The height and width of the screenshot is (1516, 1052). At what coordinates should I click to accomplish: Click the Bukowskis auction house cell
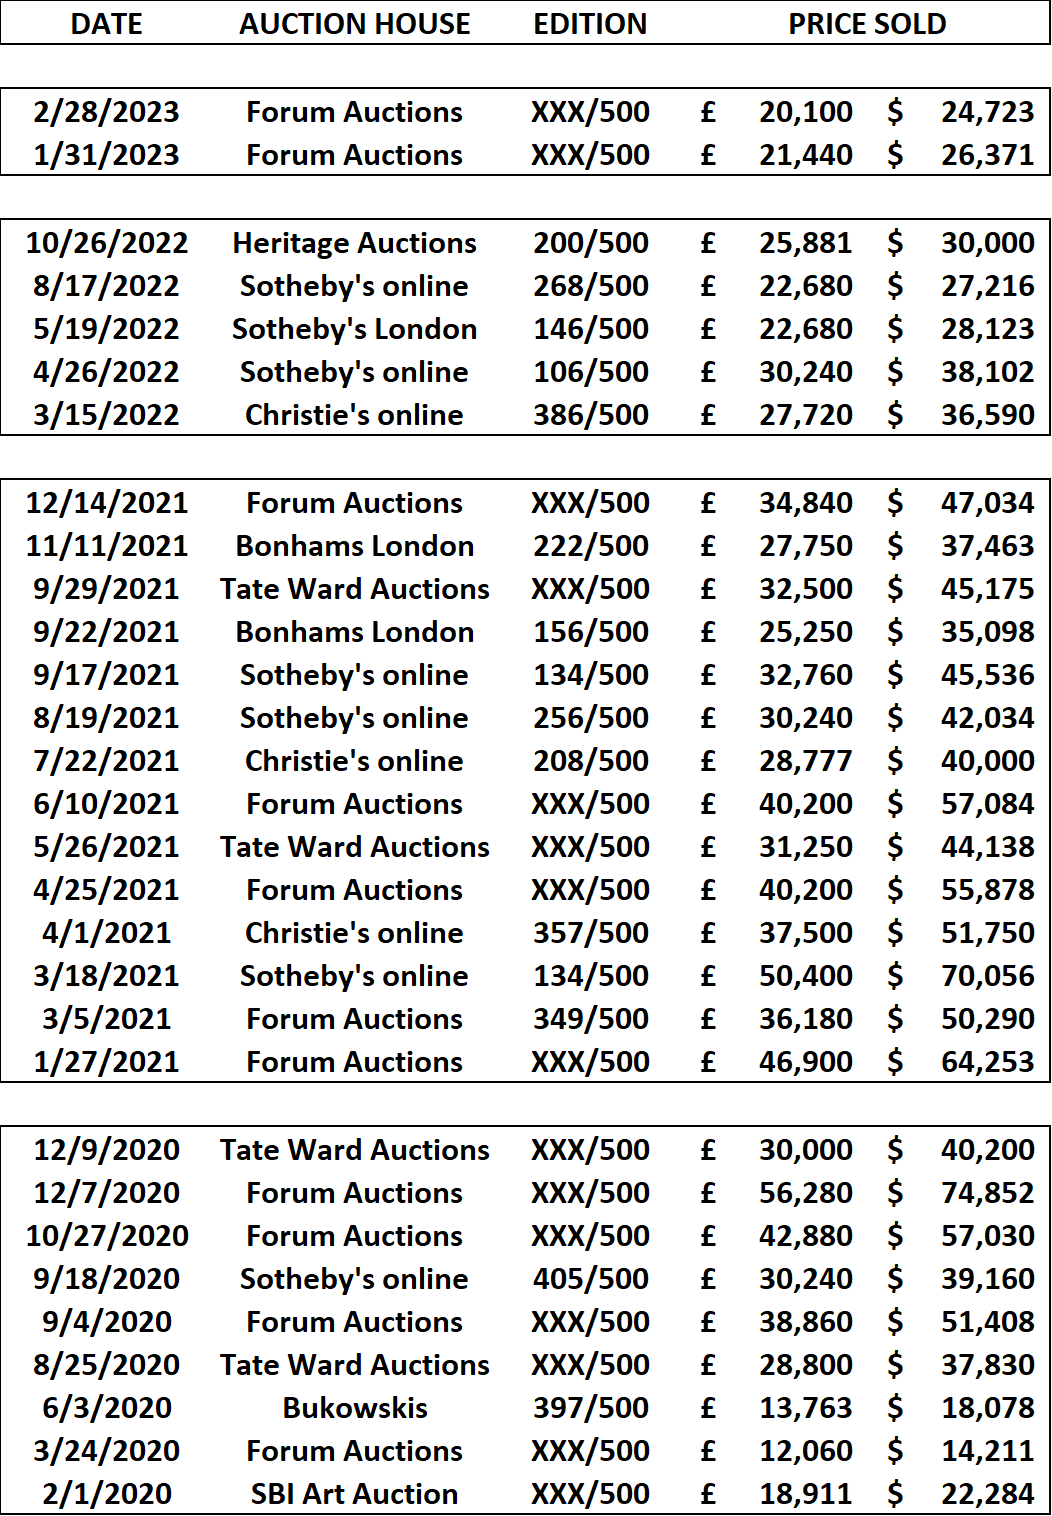coord(355,1408)
